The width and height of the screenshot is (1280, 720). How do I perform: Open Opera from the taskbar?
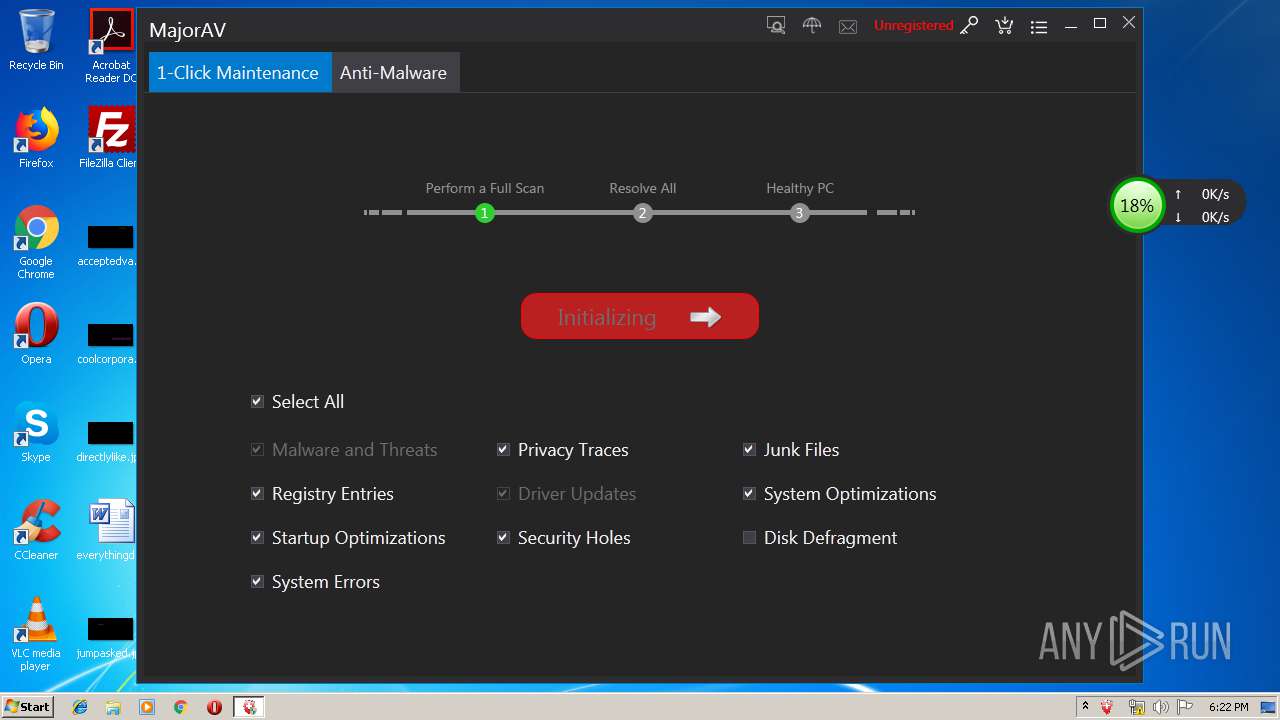214,707
